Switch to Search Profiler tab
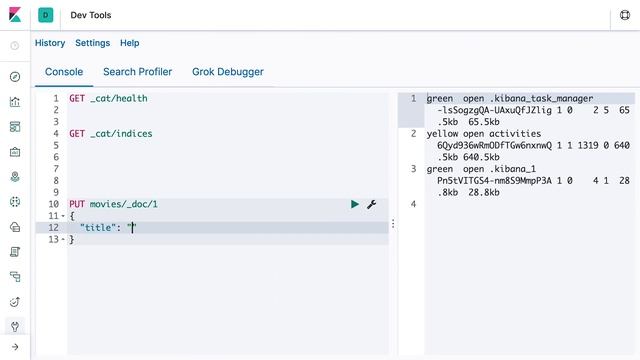The height and width of the screenshot is (360, 640). tap(138, 72)
